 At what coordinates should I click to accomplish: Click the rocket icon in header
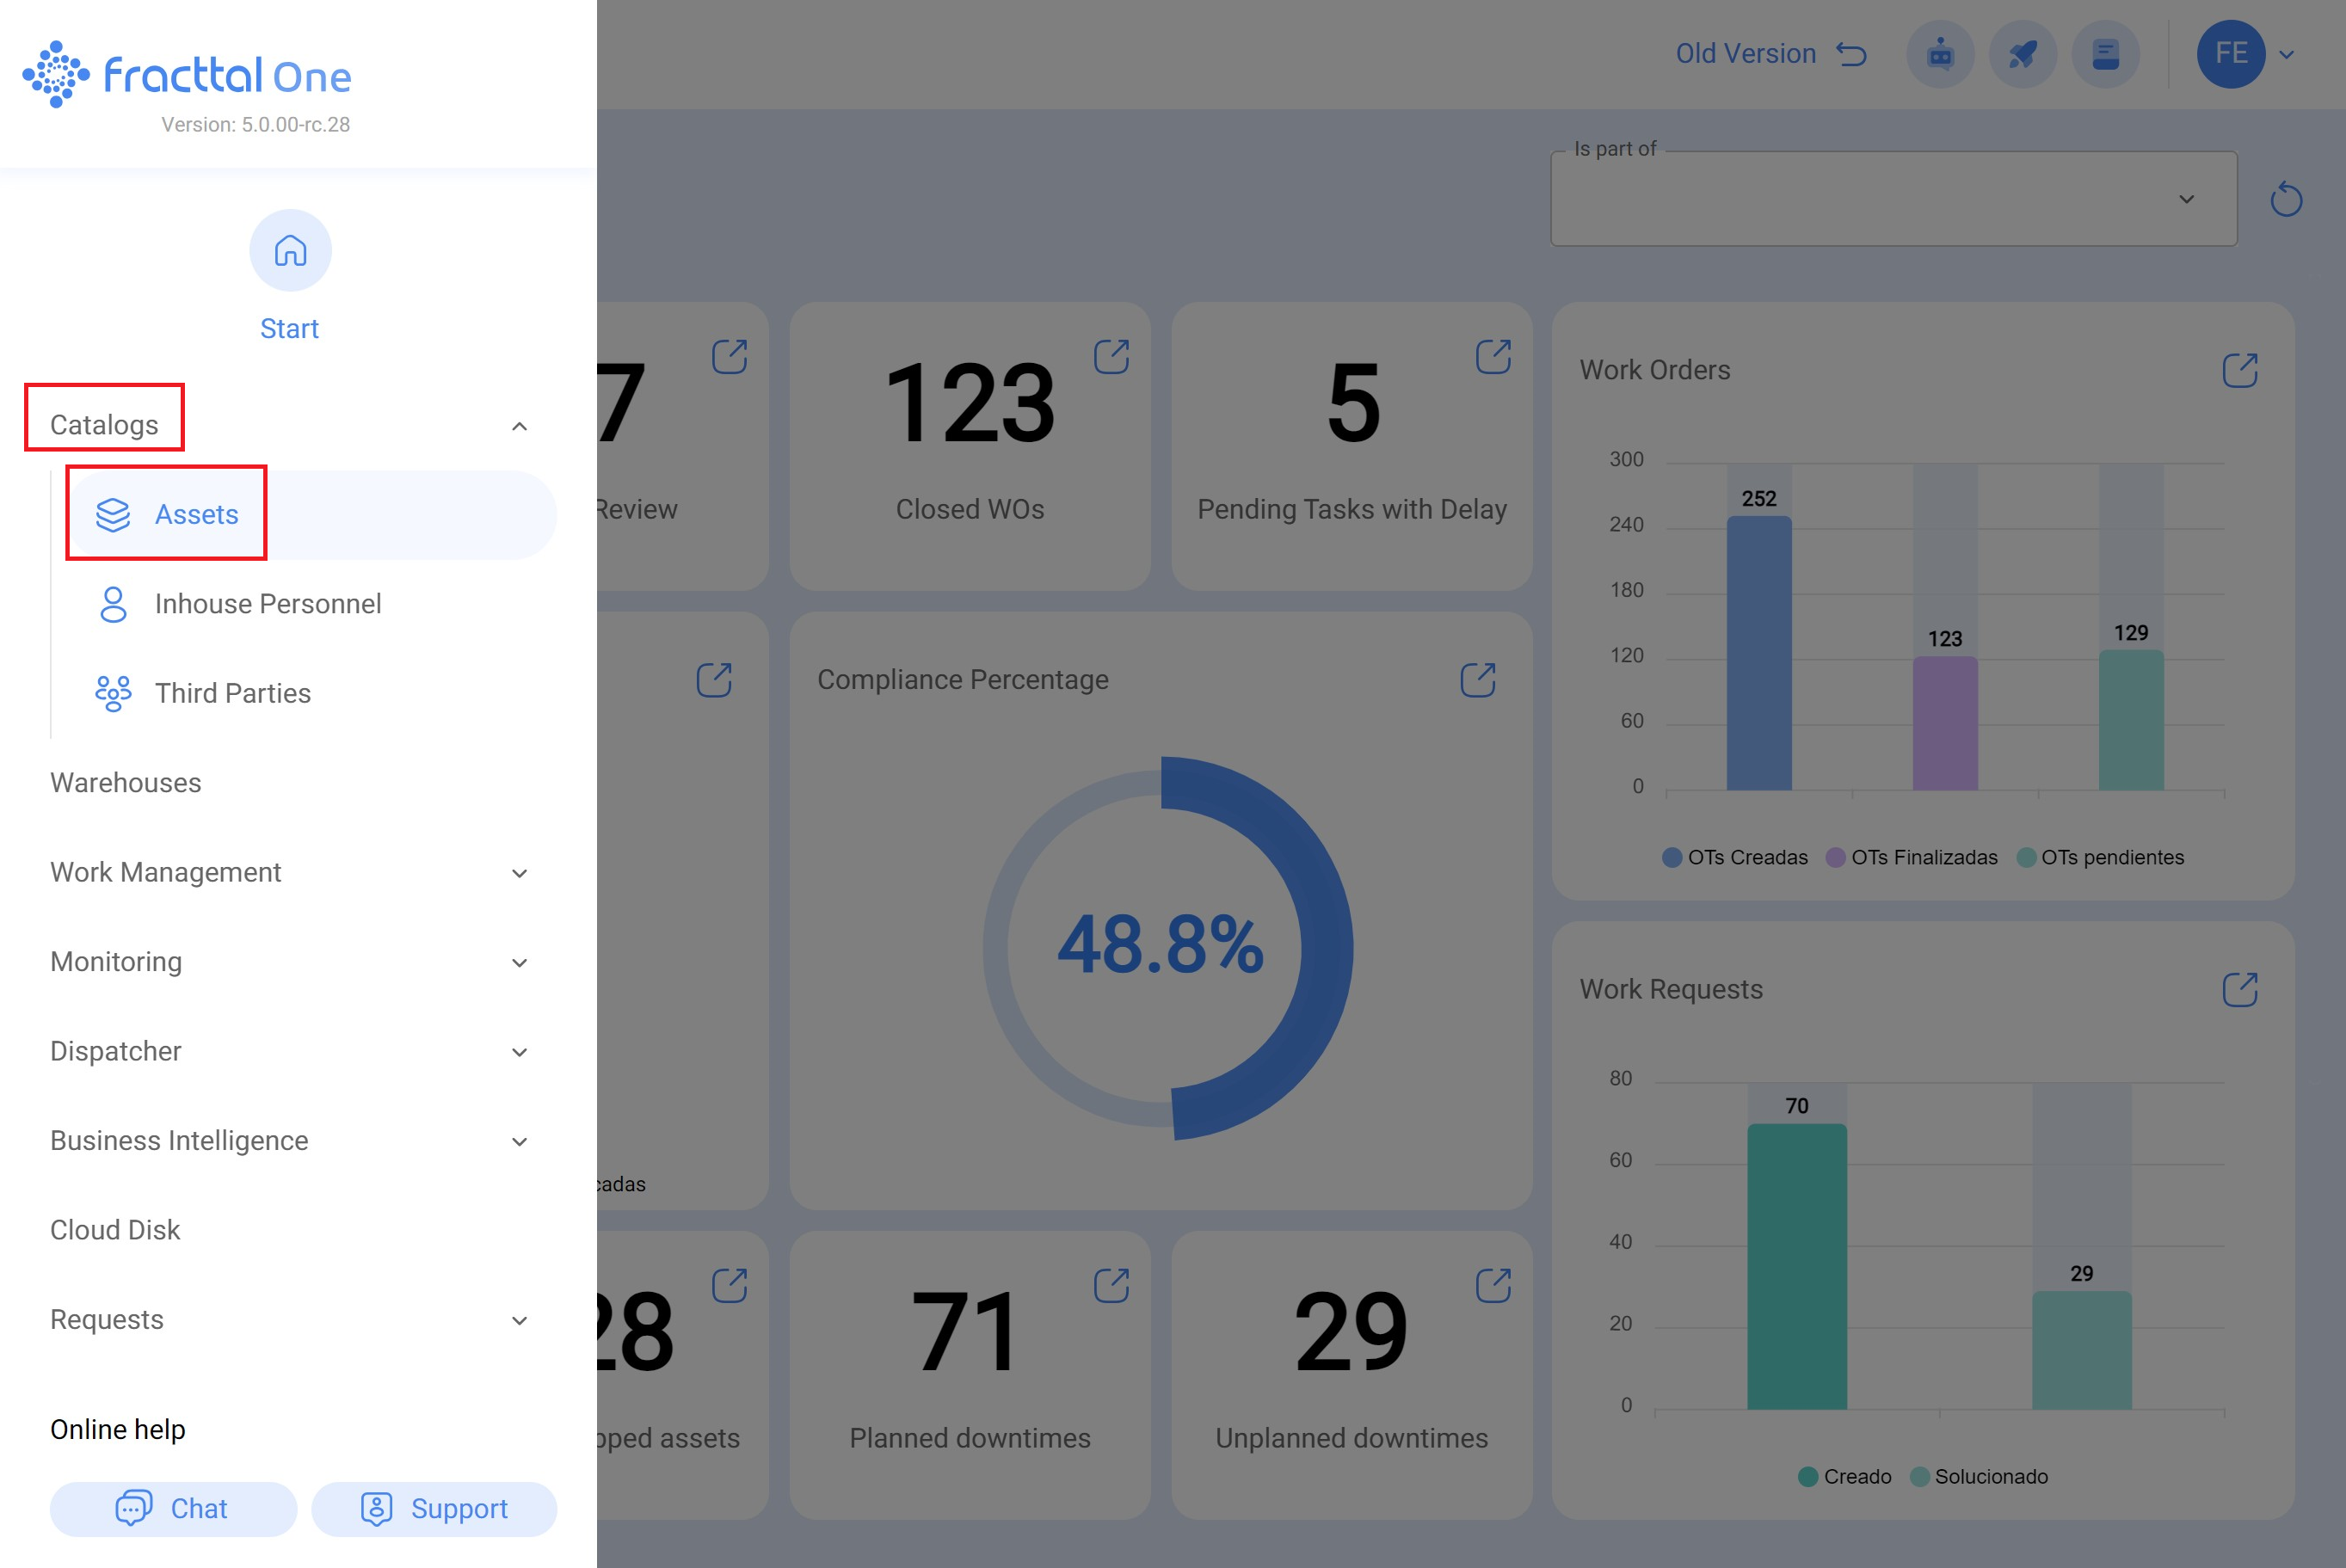coord(2022,54)
